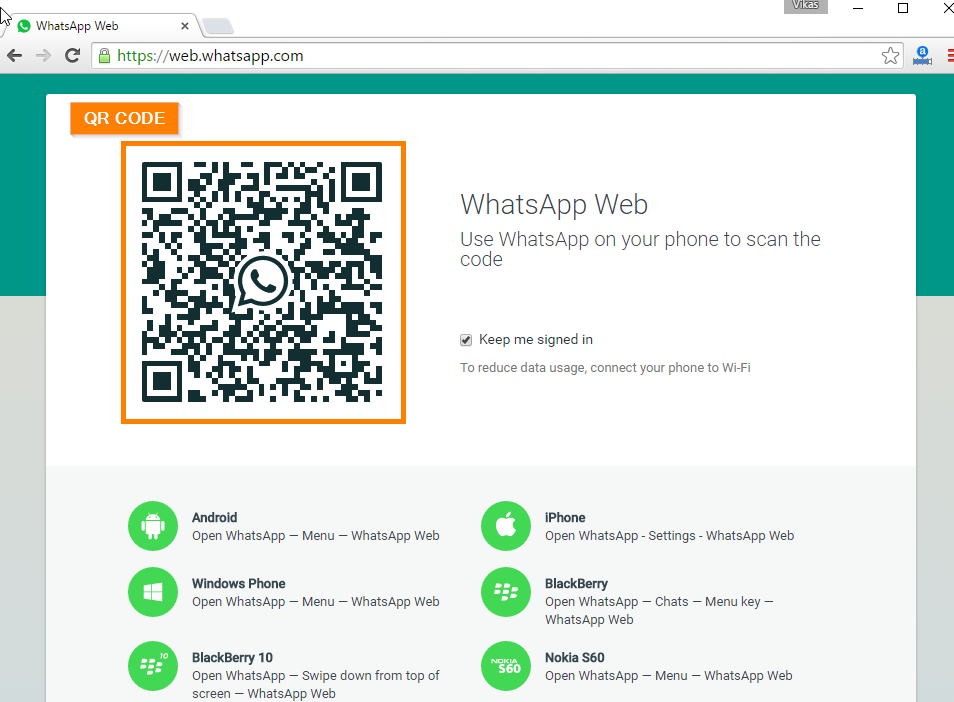Screen dimensions: 954x702
Task: Click the BlackBerry "Chats — Menu key" instruction
Action: (x=659, y=611)
